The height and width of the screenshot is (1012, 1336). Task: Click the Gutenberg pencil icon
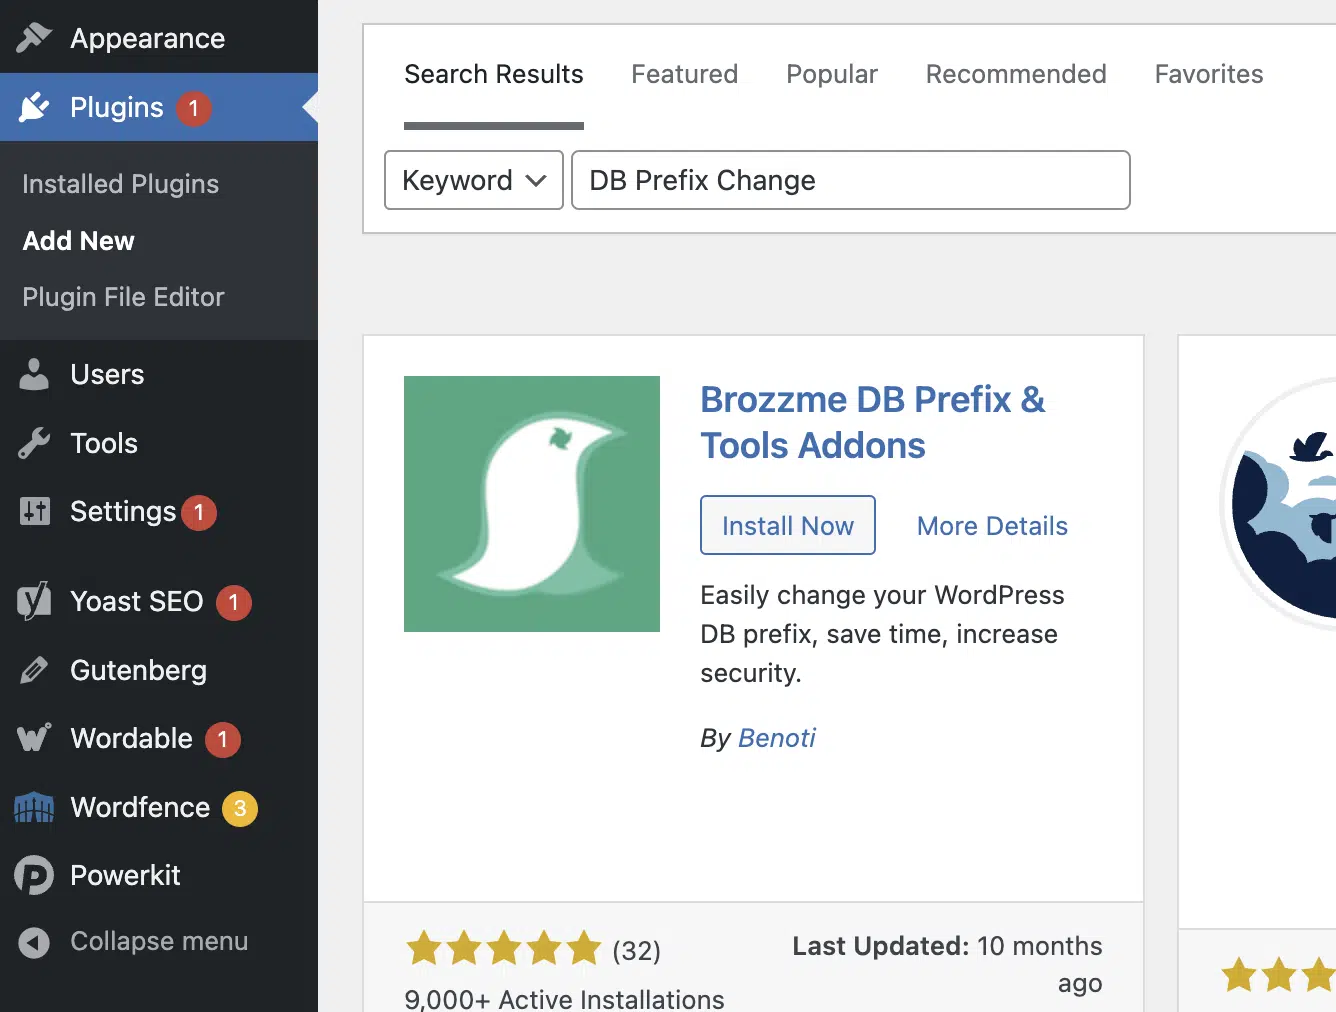coord(34,670)
